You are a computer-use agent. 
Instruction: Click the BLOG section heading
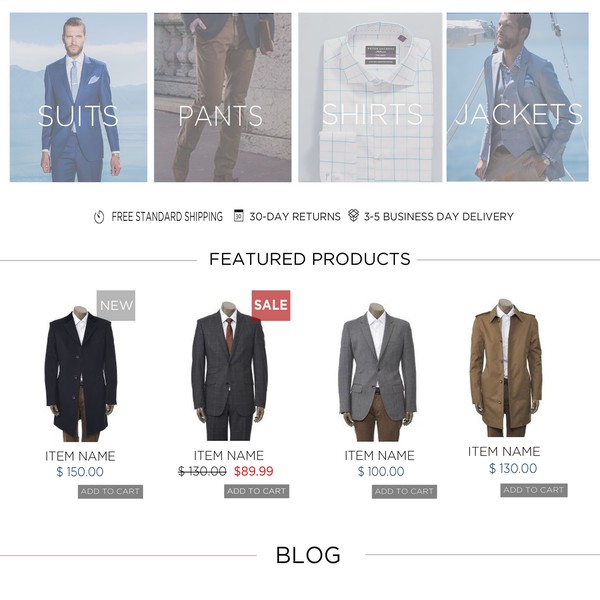coord(308,555)
